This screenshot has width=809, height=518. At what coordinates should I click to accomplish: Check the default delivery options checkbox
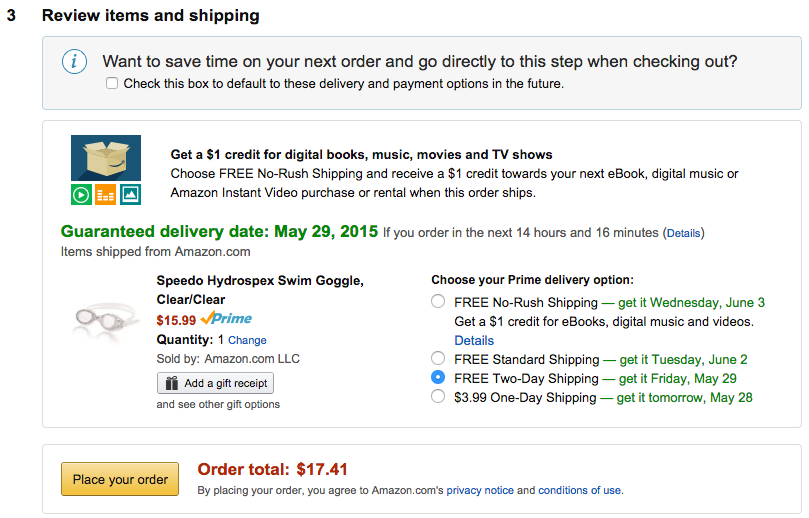[x=112, y=84]
